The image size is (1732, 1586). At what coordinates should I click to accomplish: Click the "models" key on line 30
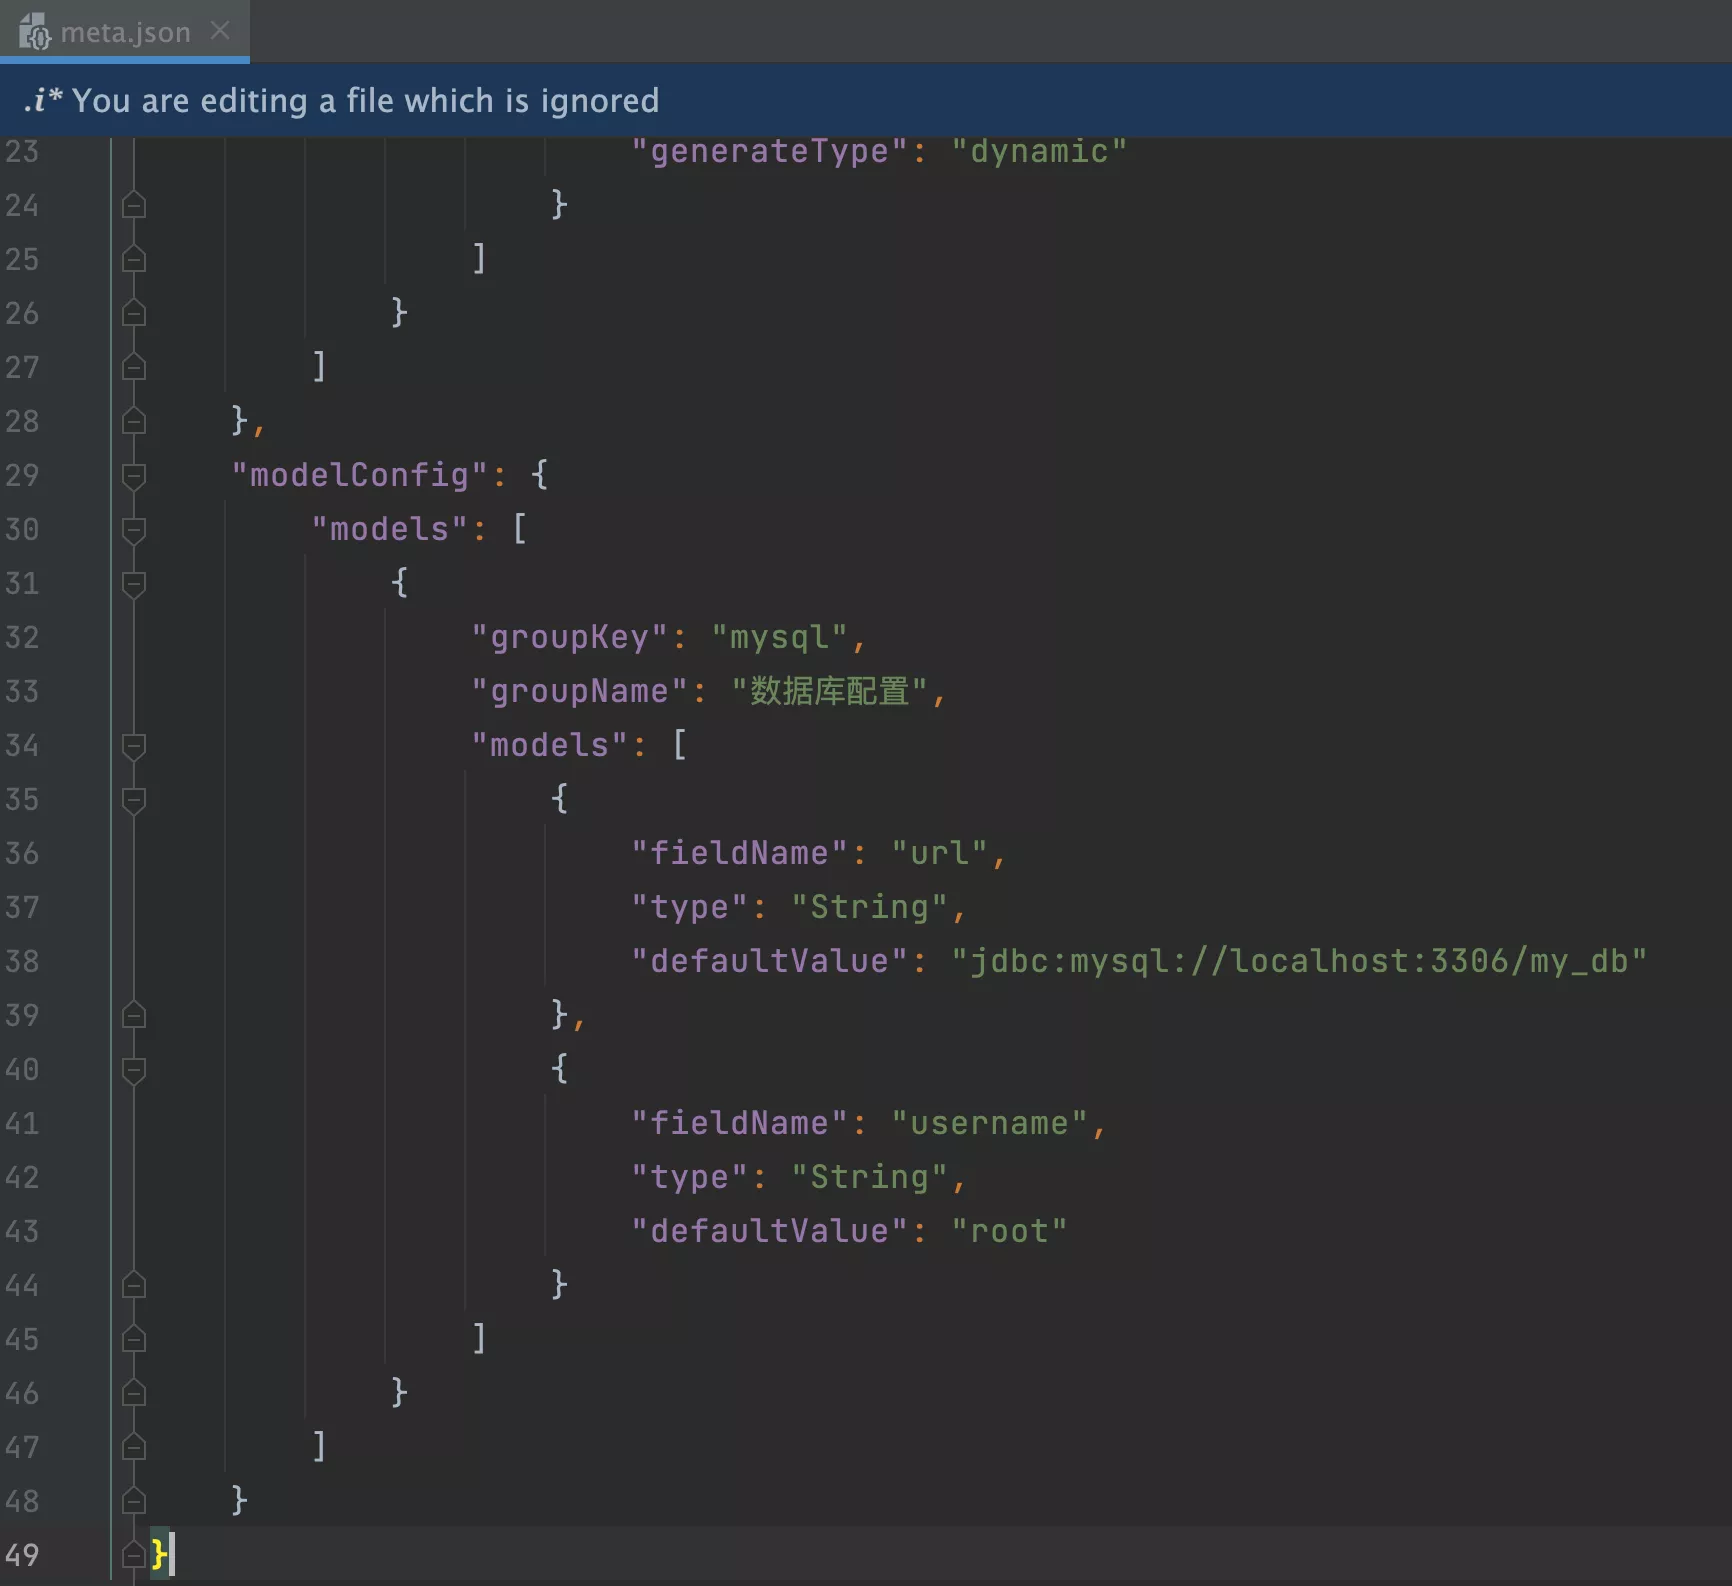click(x=389, y=529)
